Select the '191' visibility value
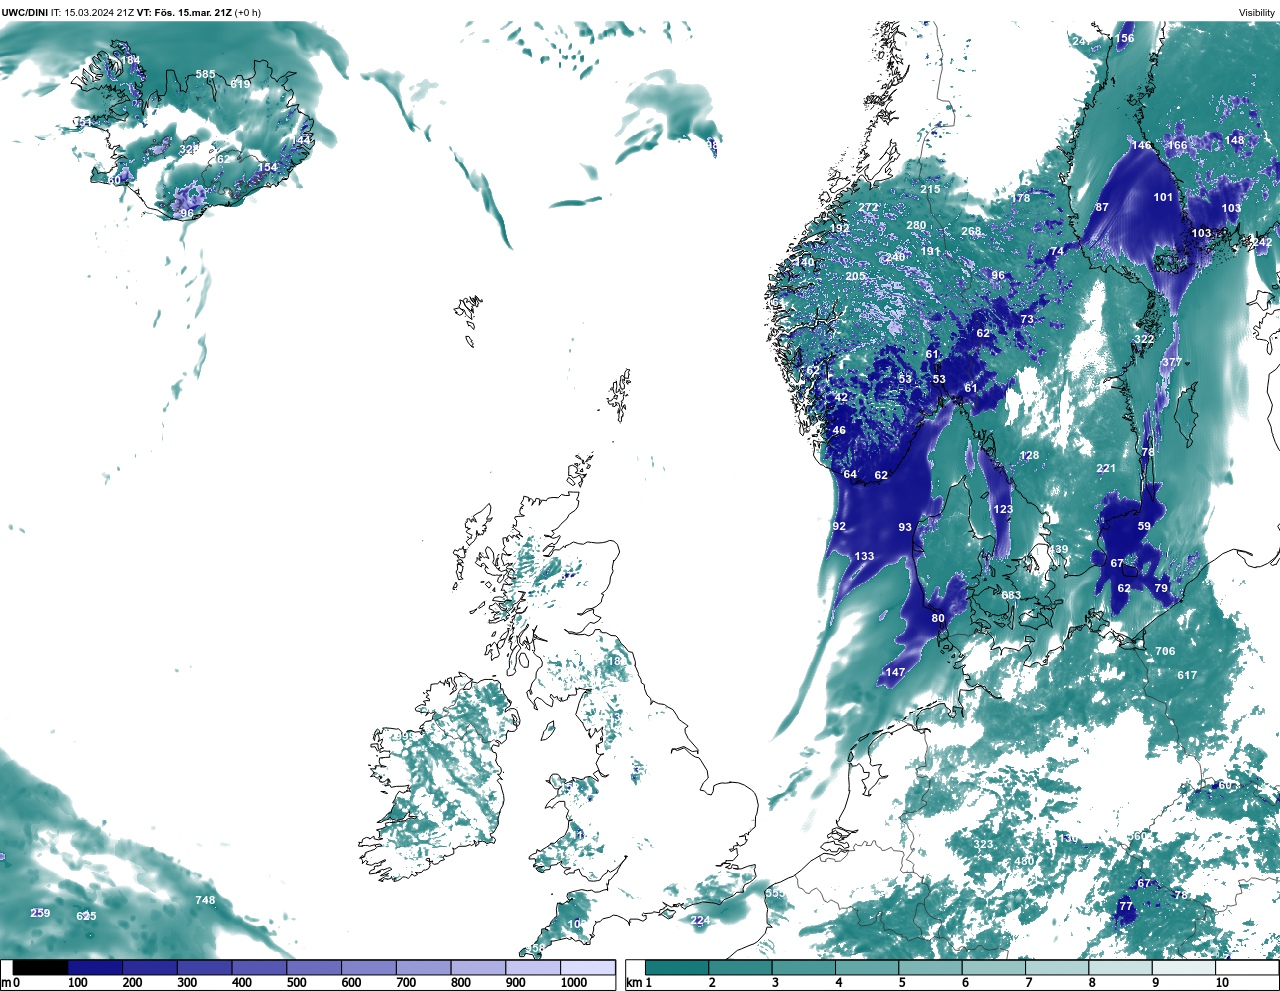 (930, 251)
